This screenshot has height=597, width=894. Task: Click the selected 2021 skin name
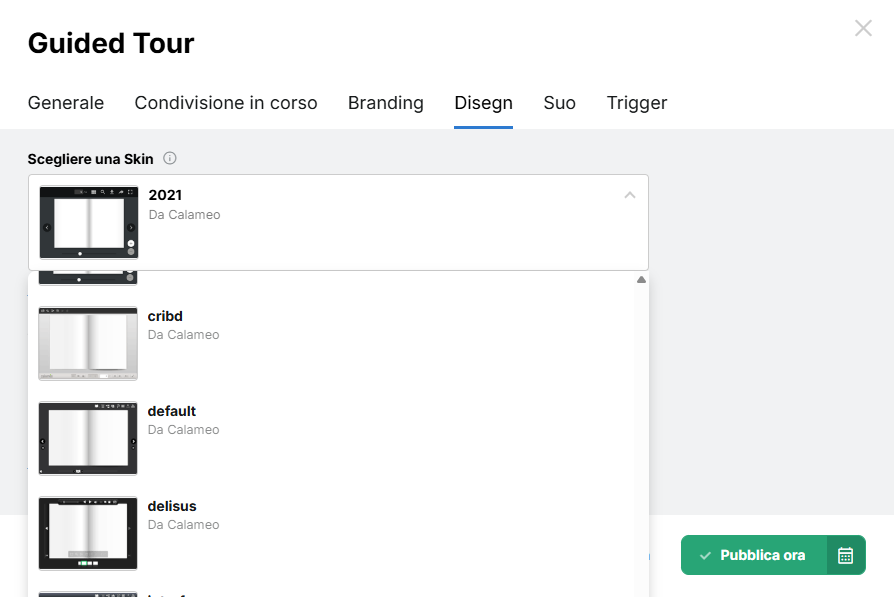pyautogui.click(x=165, y=195)
